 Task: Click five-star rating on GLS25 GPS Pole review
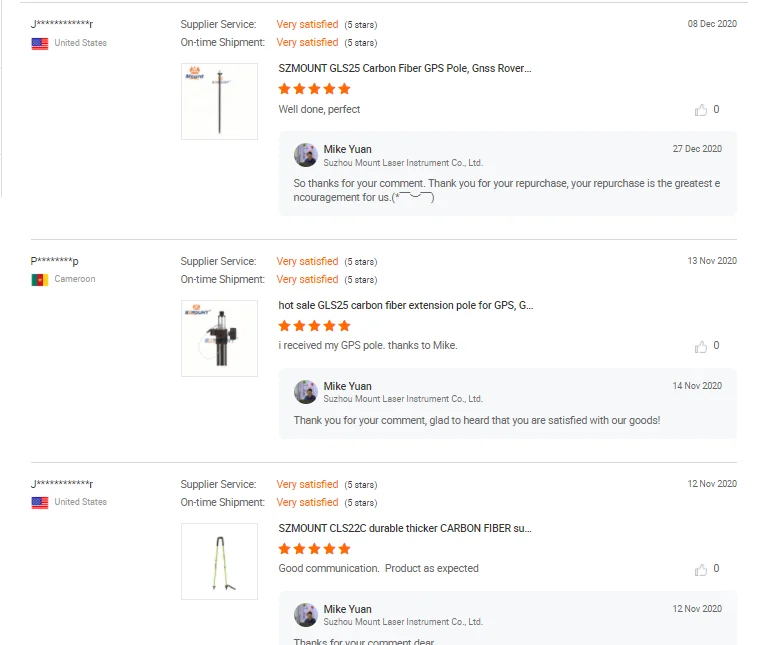(314, 89)
